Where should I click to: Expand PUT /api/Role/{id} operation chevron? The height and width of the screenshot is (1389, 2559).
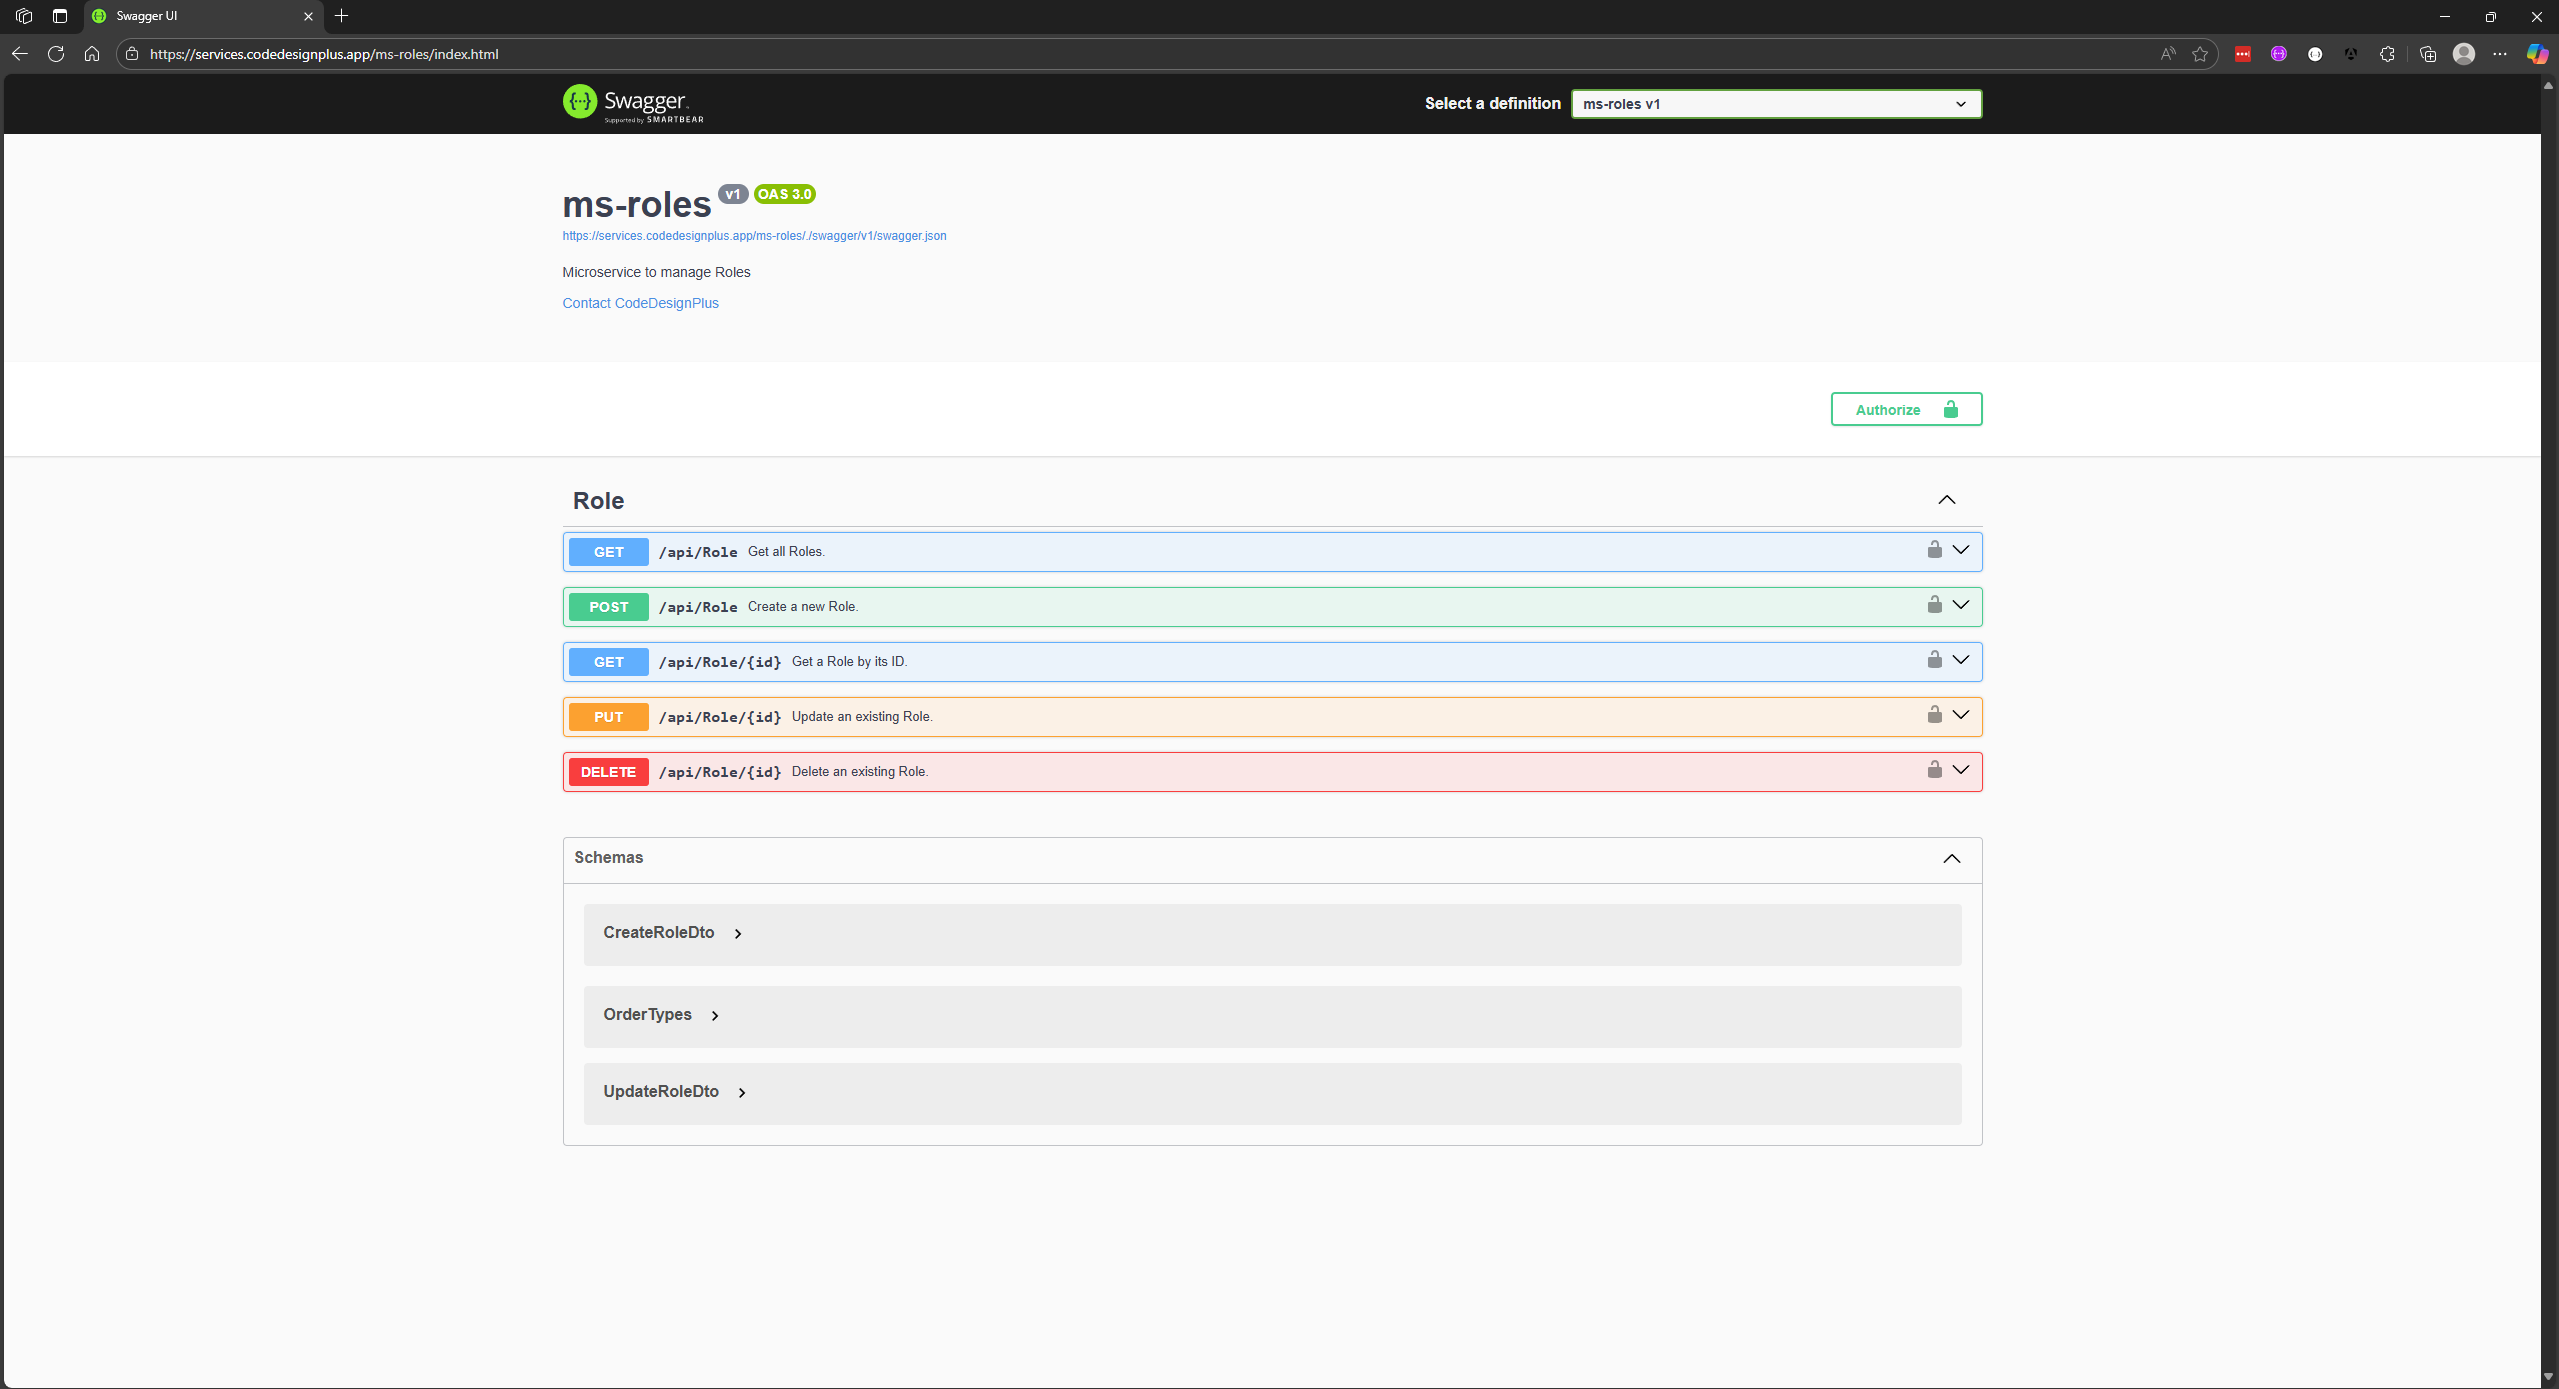point(1960,715)
